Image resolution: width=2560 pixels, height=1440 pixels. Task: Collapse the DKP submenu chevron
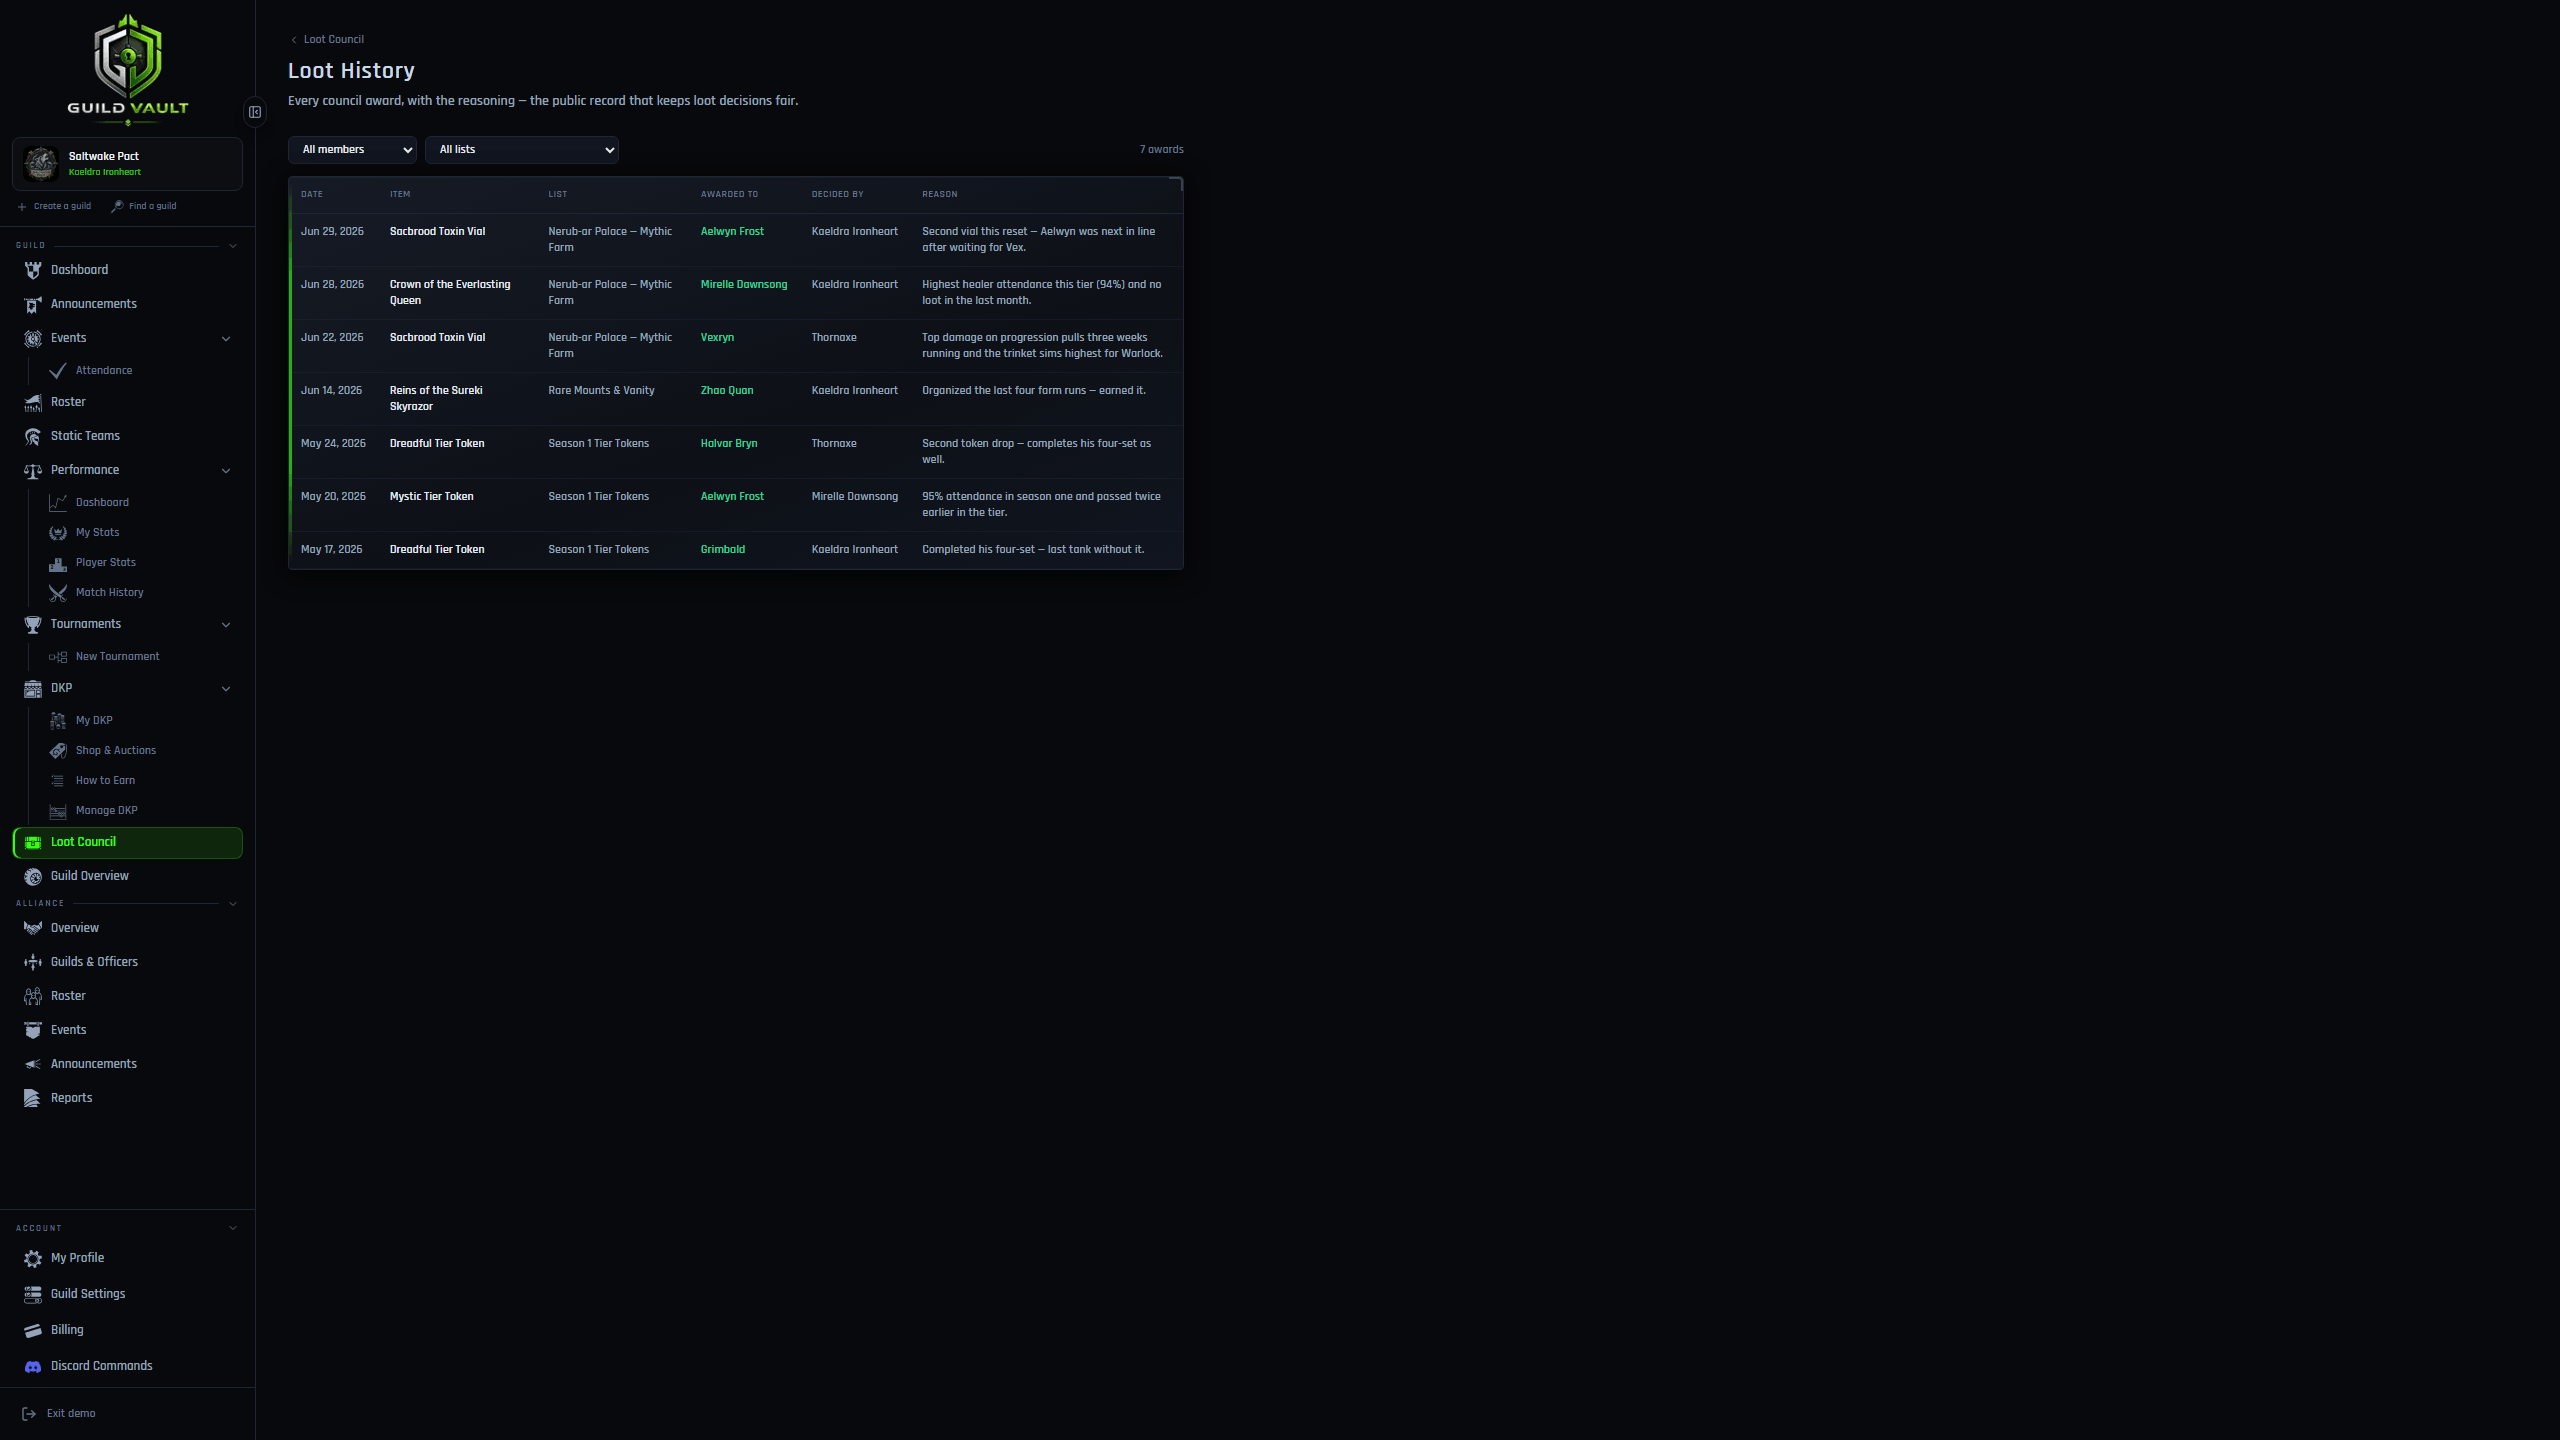[x=226, y=689]
